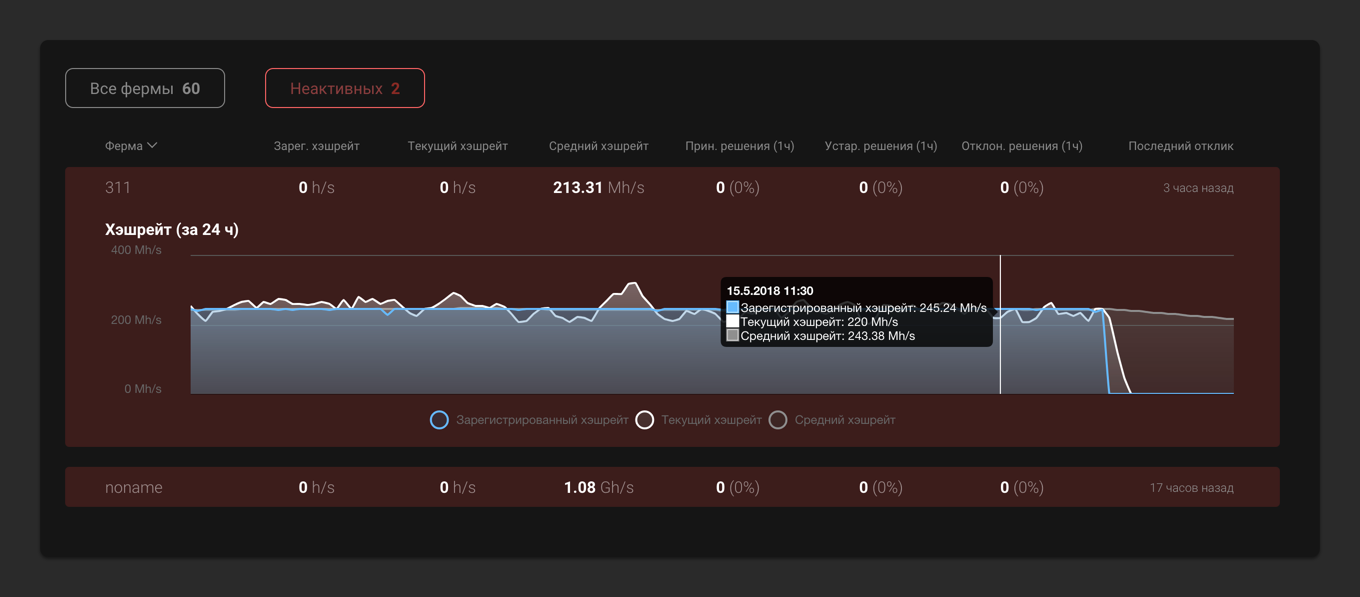Expand the farm row named noname

click(x=672, y=487)
